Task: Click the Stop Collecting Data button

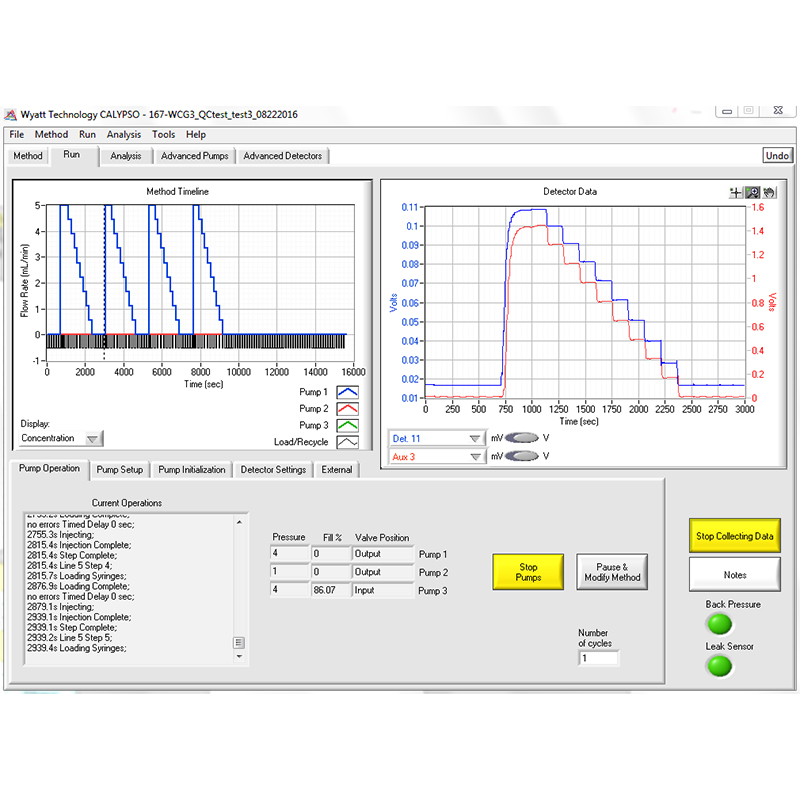Action: [735, 536]
